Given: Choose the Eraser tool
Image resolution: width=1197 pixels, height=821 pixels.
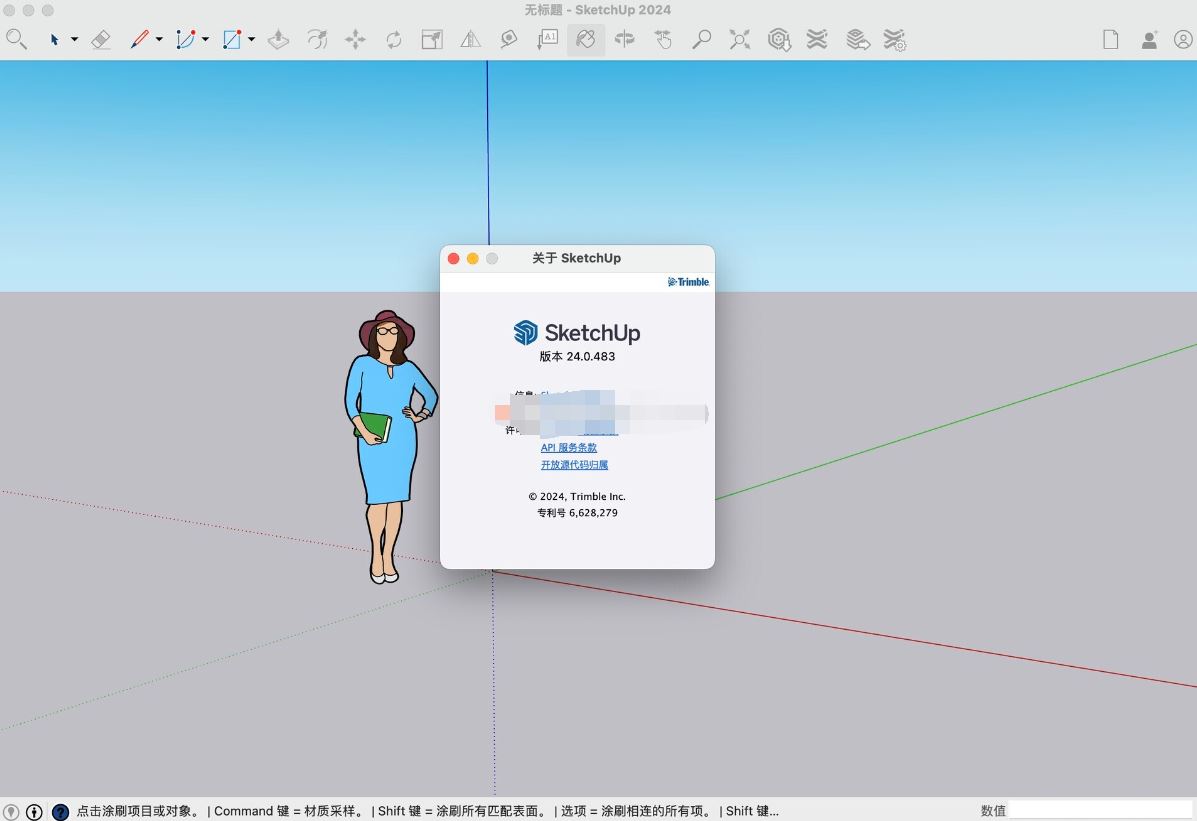Looking at the screenshot, I should coord(101,39).
